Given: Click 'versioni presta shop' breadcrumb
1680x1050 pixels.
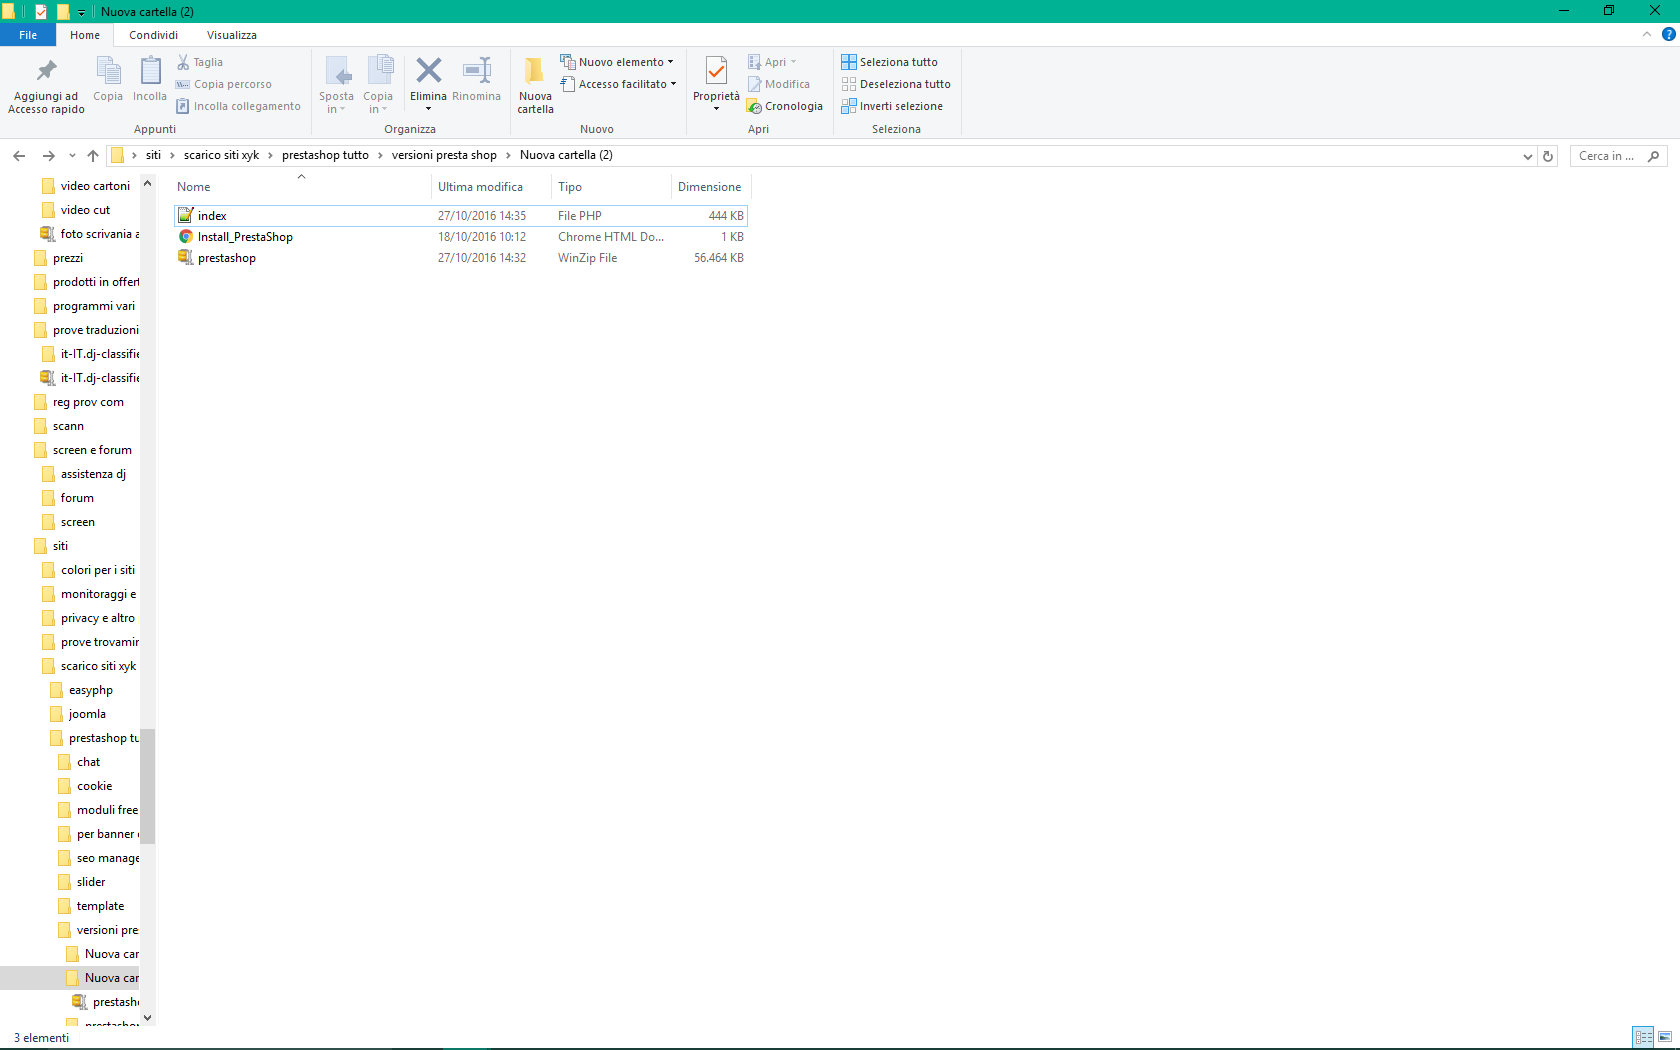Looking at the screenshot, I should coord(444,155).
